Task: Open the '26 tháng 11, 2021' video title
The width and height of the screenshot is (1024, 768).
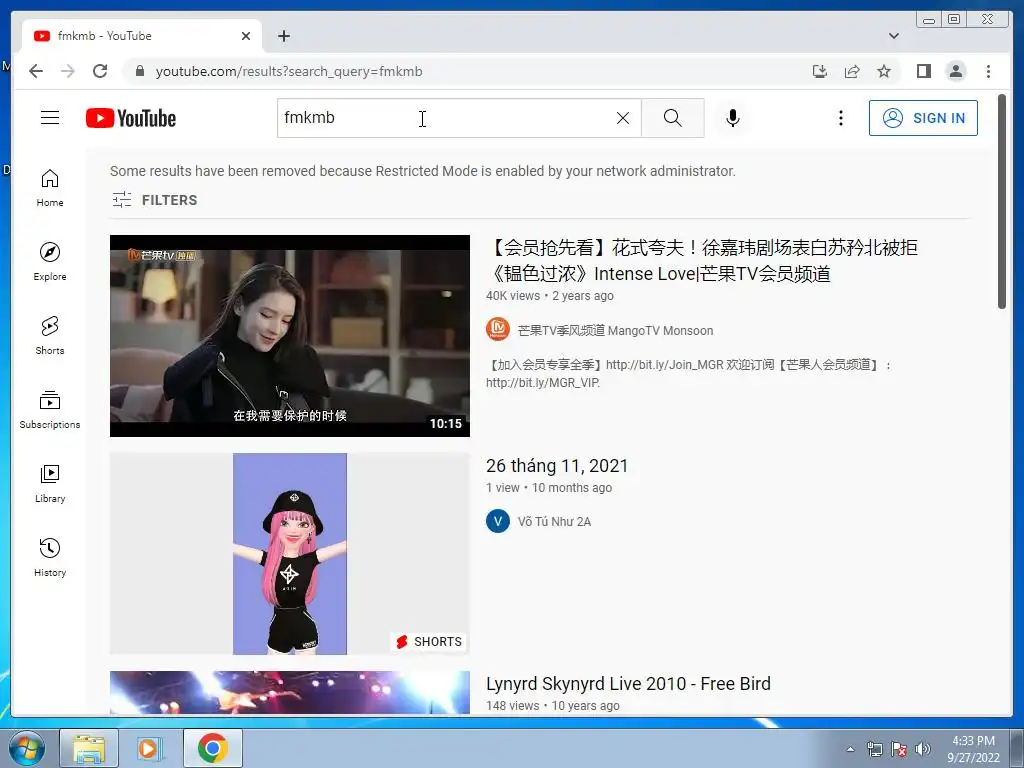Action: pyautogui.click(x=557, y=466)
